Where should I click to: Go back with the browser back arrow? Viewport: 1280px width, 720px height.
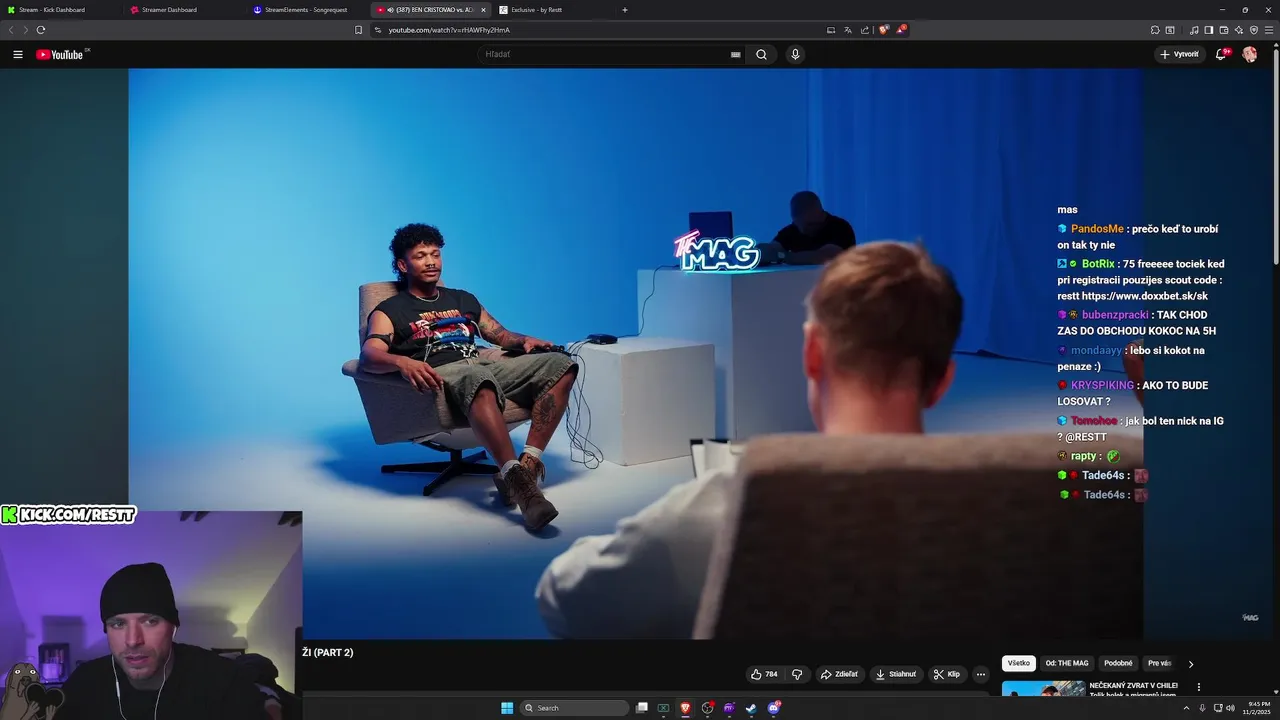point(11,30)
